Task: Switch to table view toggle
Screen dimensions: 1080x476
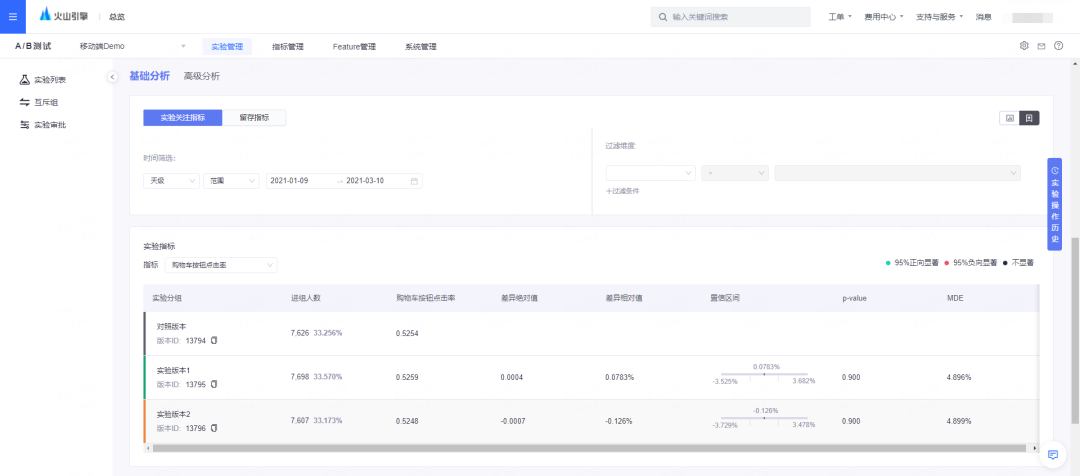Action: pyautogui.click(x=1029, y=118)
